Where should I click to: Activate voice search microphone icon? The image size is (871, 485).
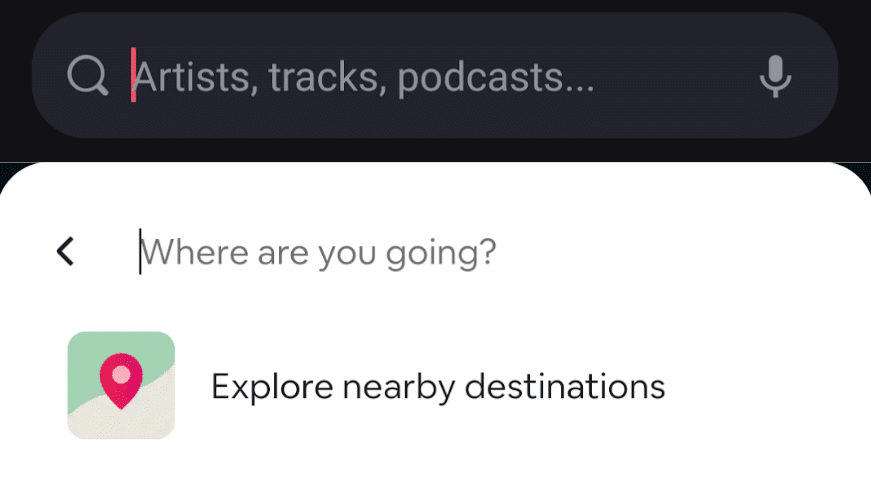coord(775,76)
